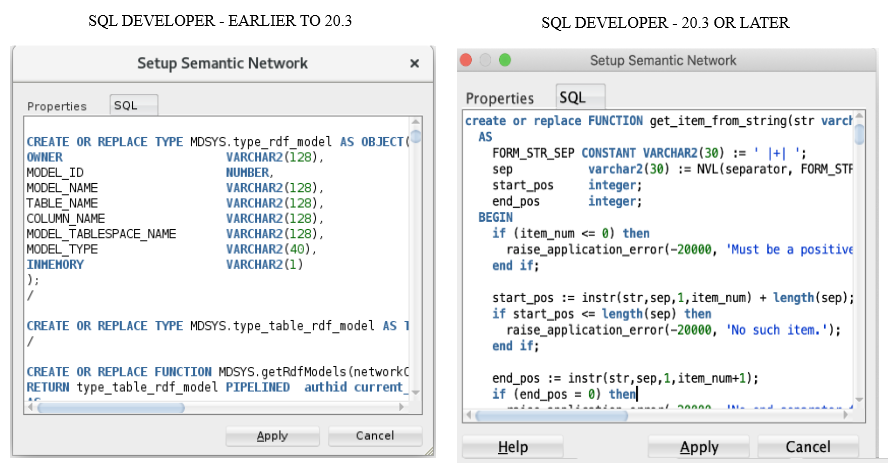Click scroll up arrow in left SQL pane
890x468 pixels.
pyautogui.click(x=416, y=122)
